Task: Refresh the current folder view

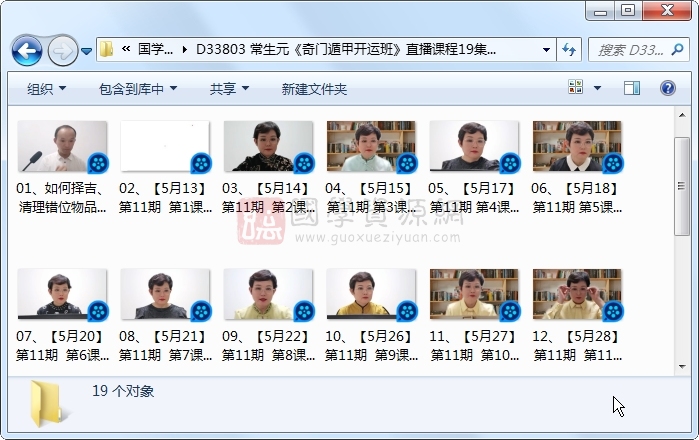Action: [569, 49]
